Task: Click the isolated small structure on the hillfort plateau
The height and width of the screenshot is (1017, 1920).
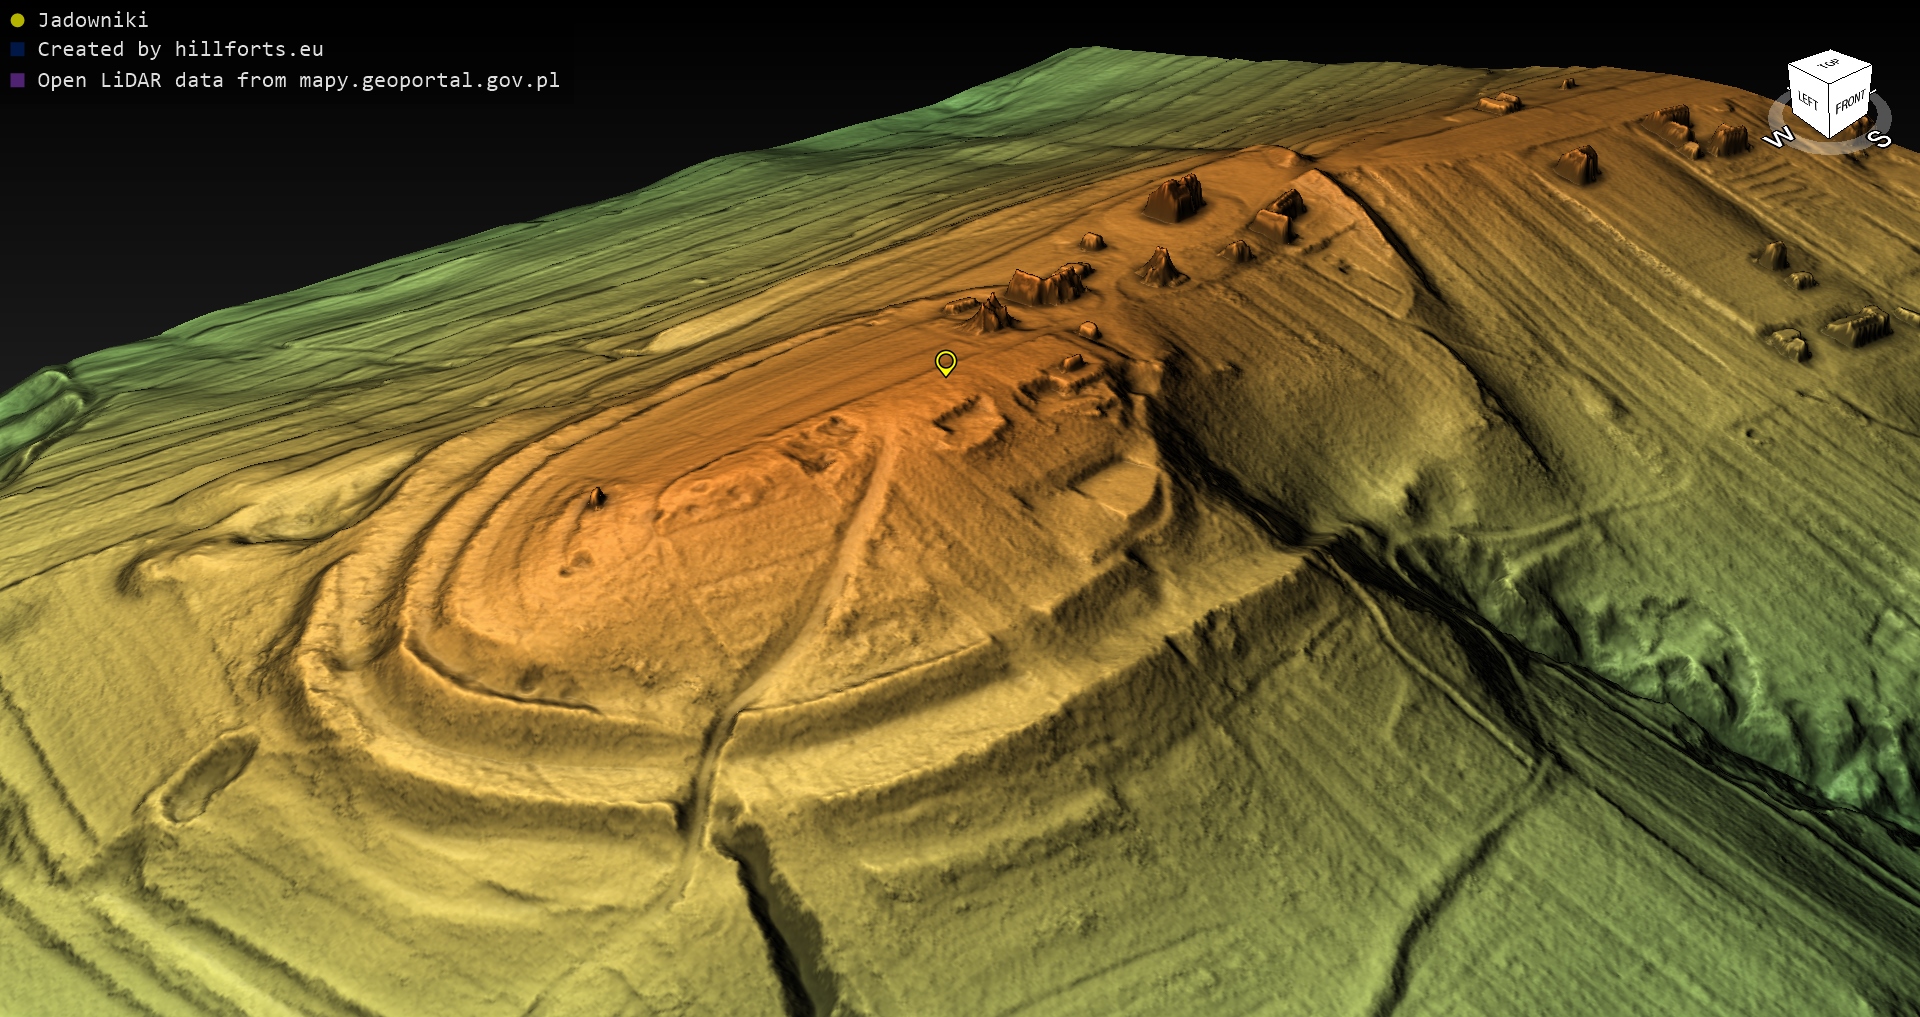Action: click(597, 497)
